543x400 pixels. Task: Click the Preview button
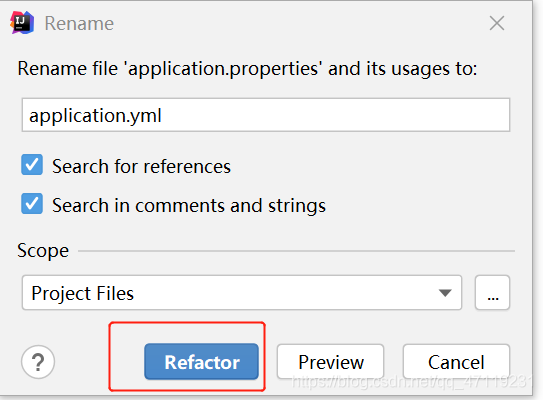coord(330,362)
